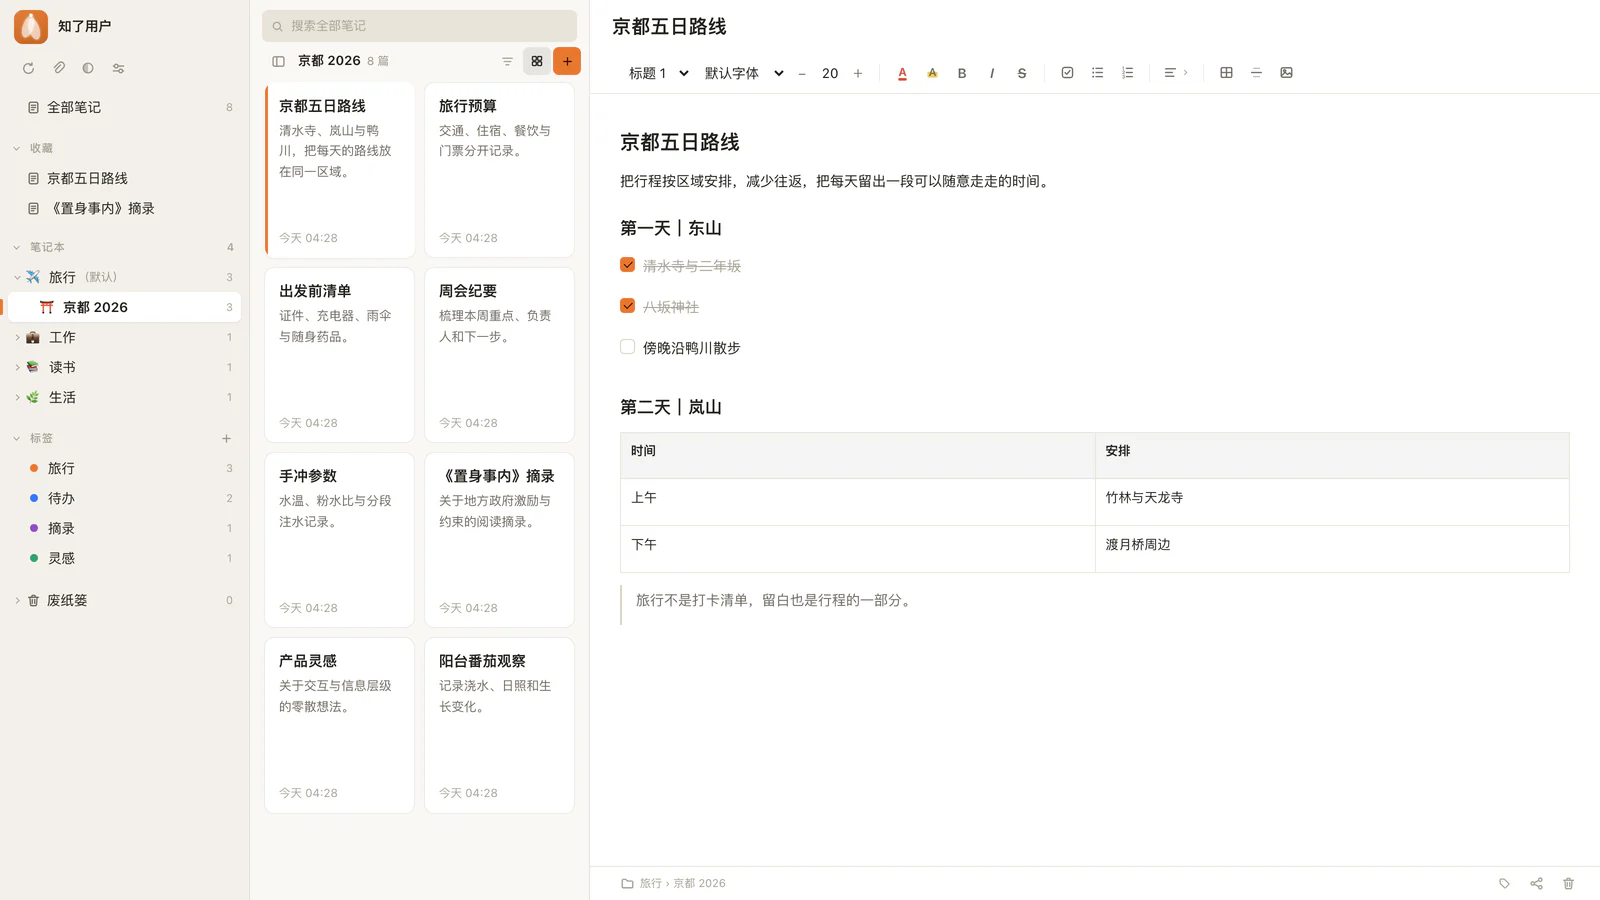1600x900 pixels.
Task: Increase font size with plus
Action: (x=858, y=73)
